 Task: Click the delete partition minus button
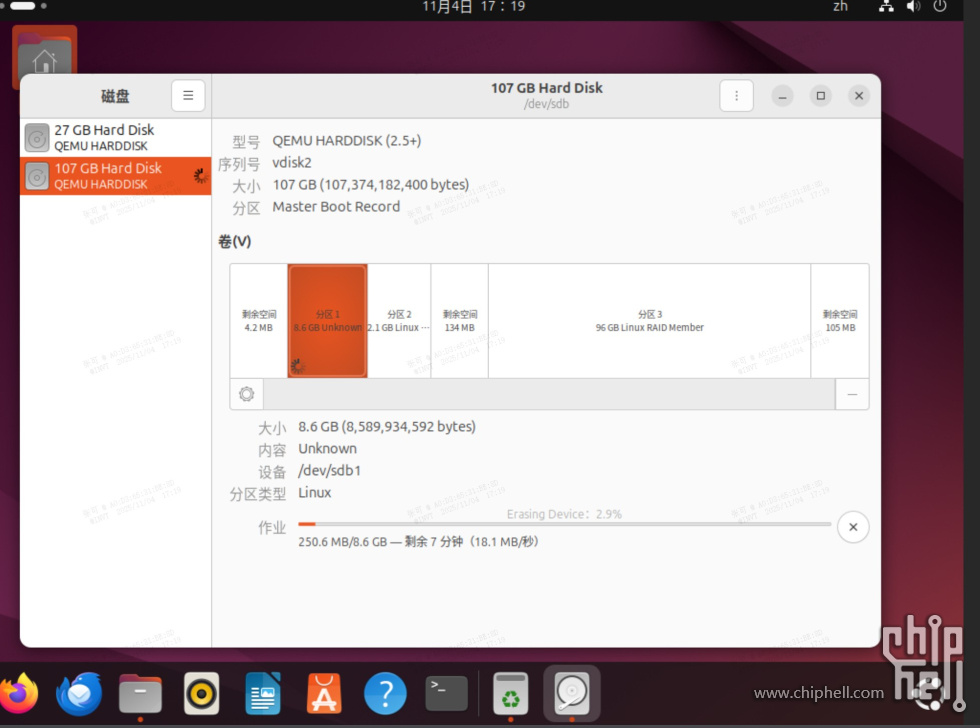[x=852, y=394]
